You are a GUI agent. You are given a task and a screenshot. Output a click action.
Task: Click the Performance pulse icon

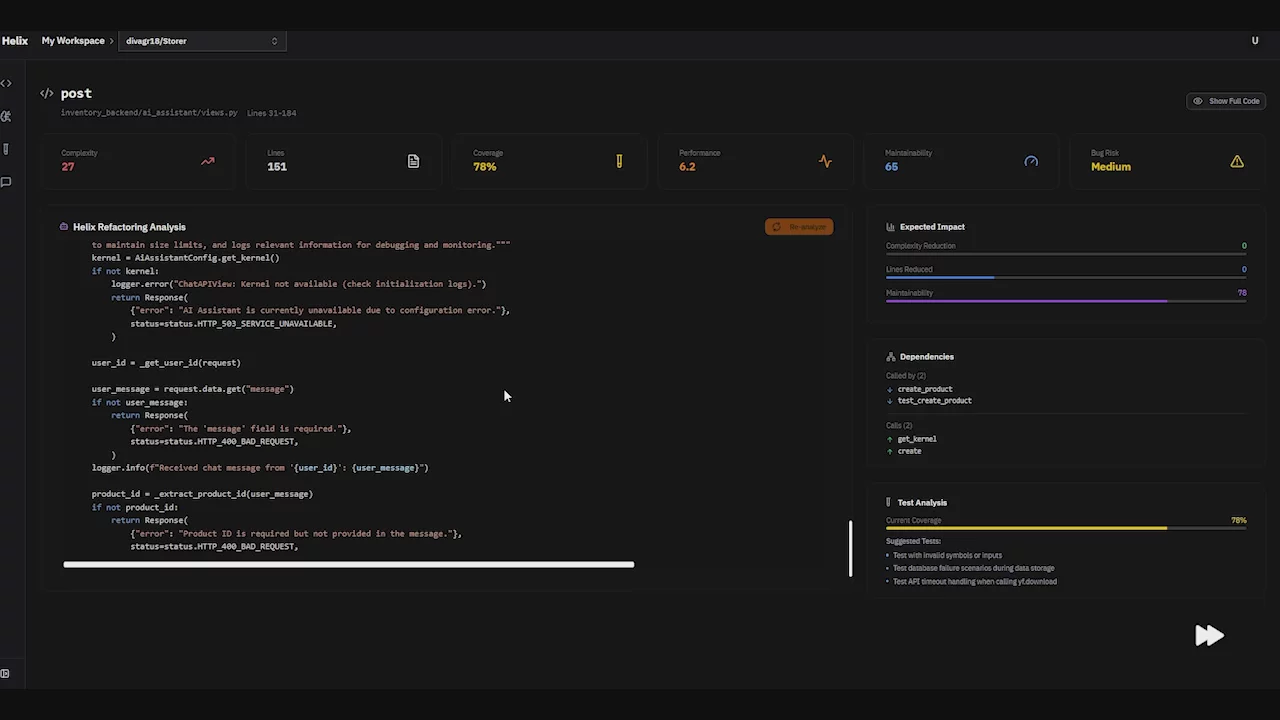click(x=825, y=161)
